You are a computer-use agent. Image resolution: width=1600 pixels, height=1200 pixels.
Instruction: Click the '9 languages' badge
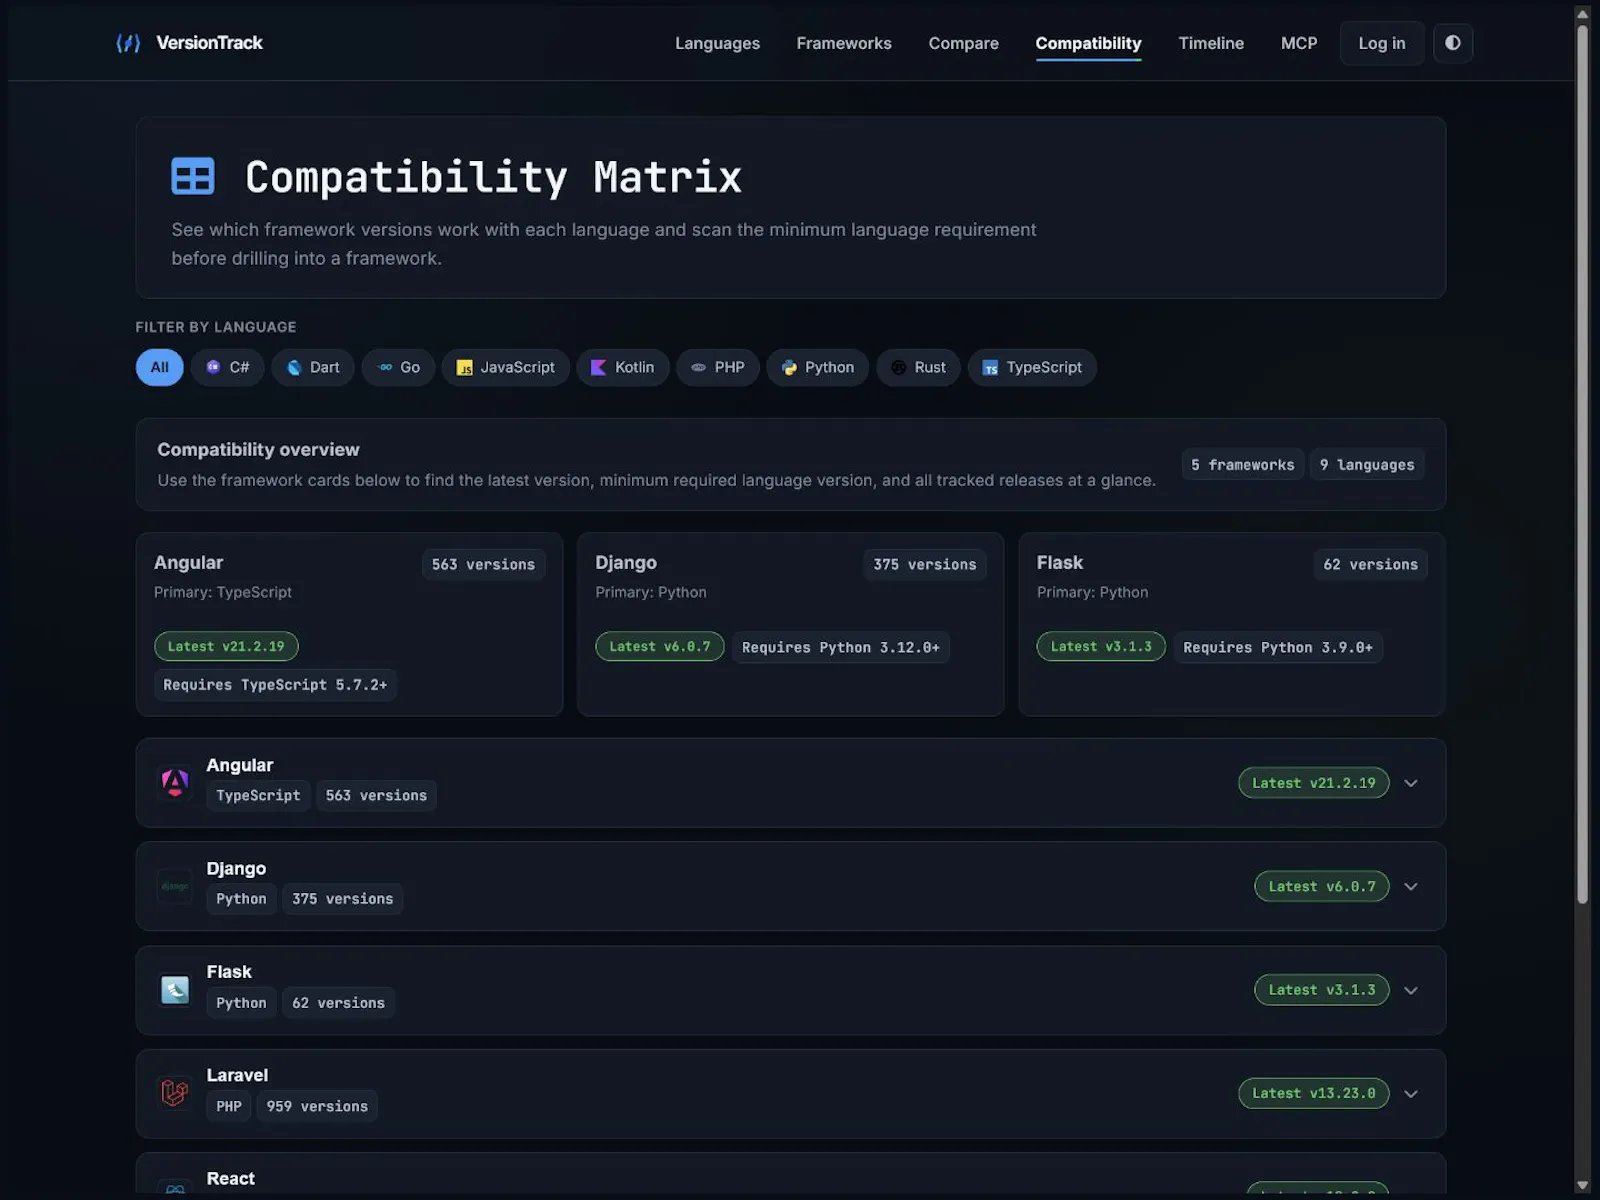pyautogui.click(x=1367, y=465)
